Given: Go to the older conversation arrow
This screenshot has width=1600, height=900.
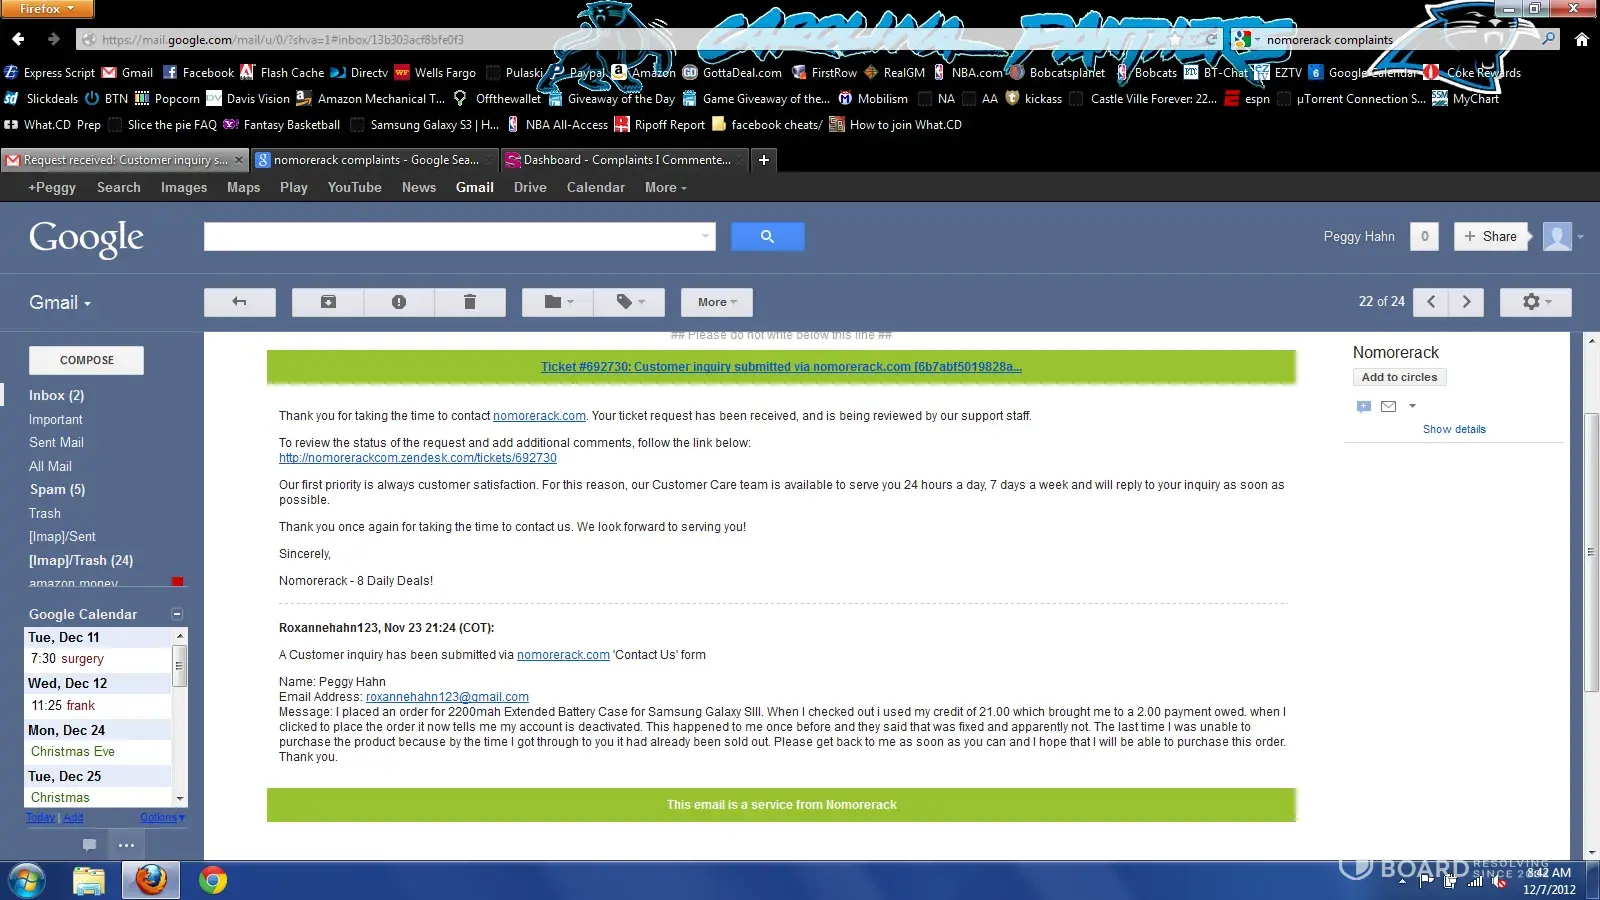Looking at the screenshot, I should point(1466,302).
